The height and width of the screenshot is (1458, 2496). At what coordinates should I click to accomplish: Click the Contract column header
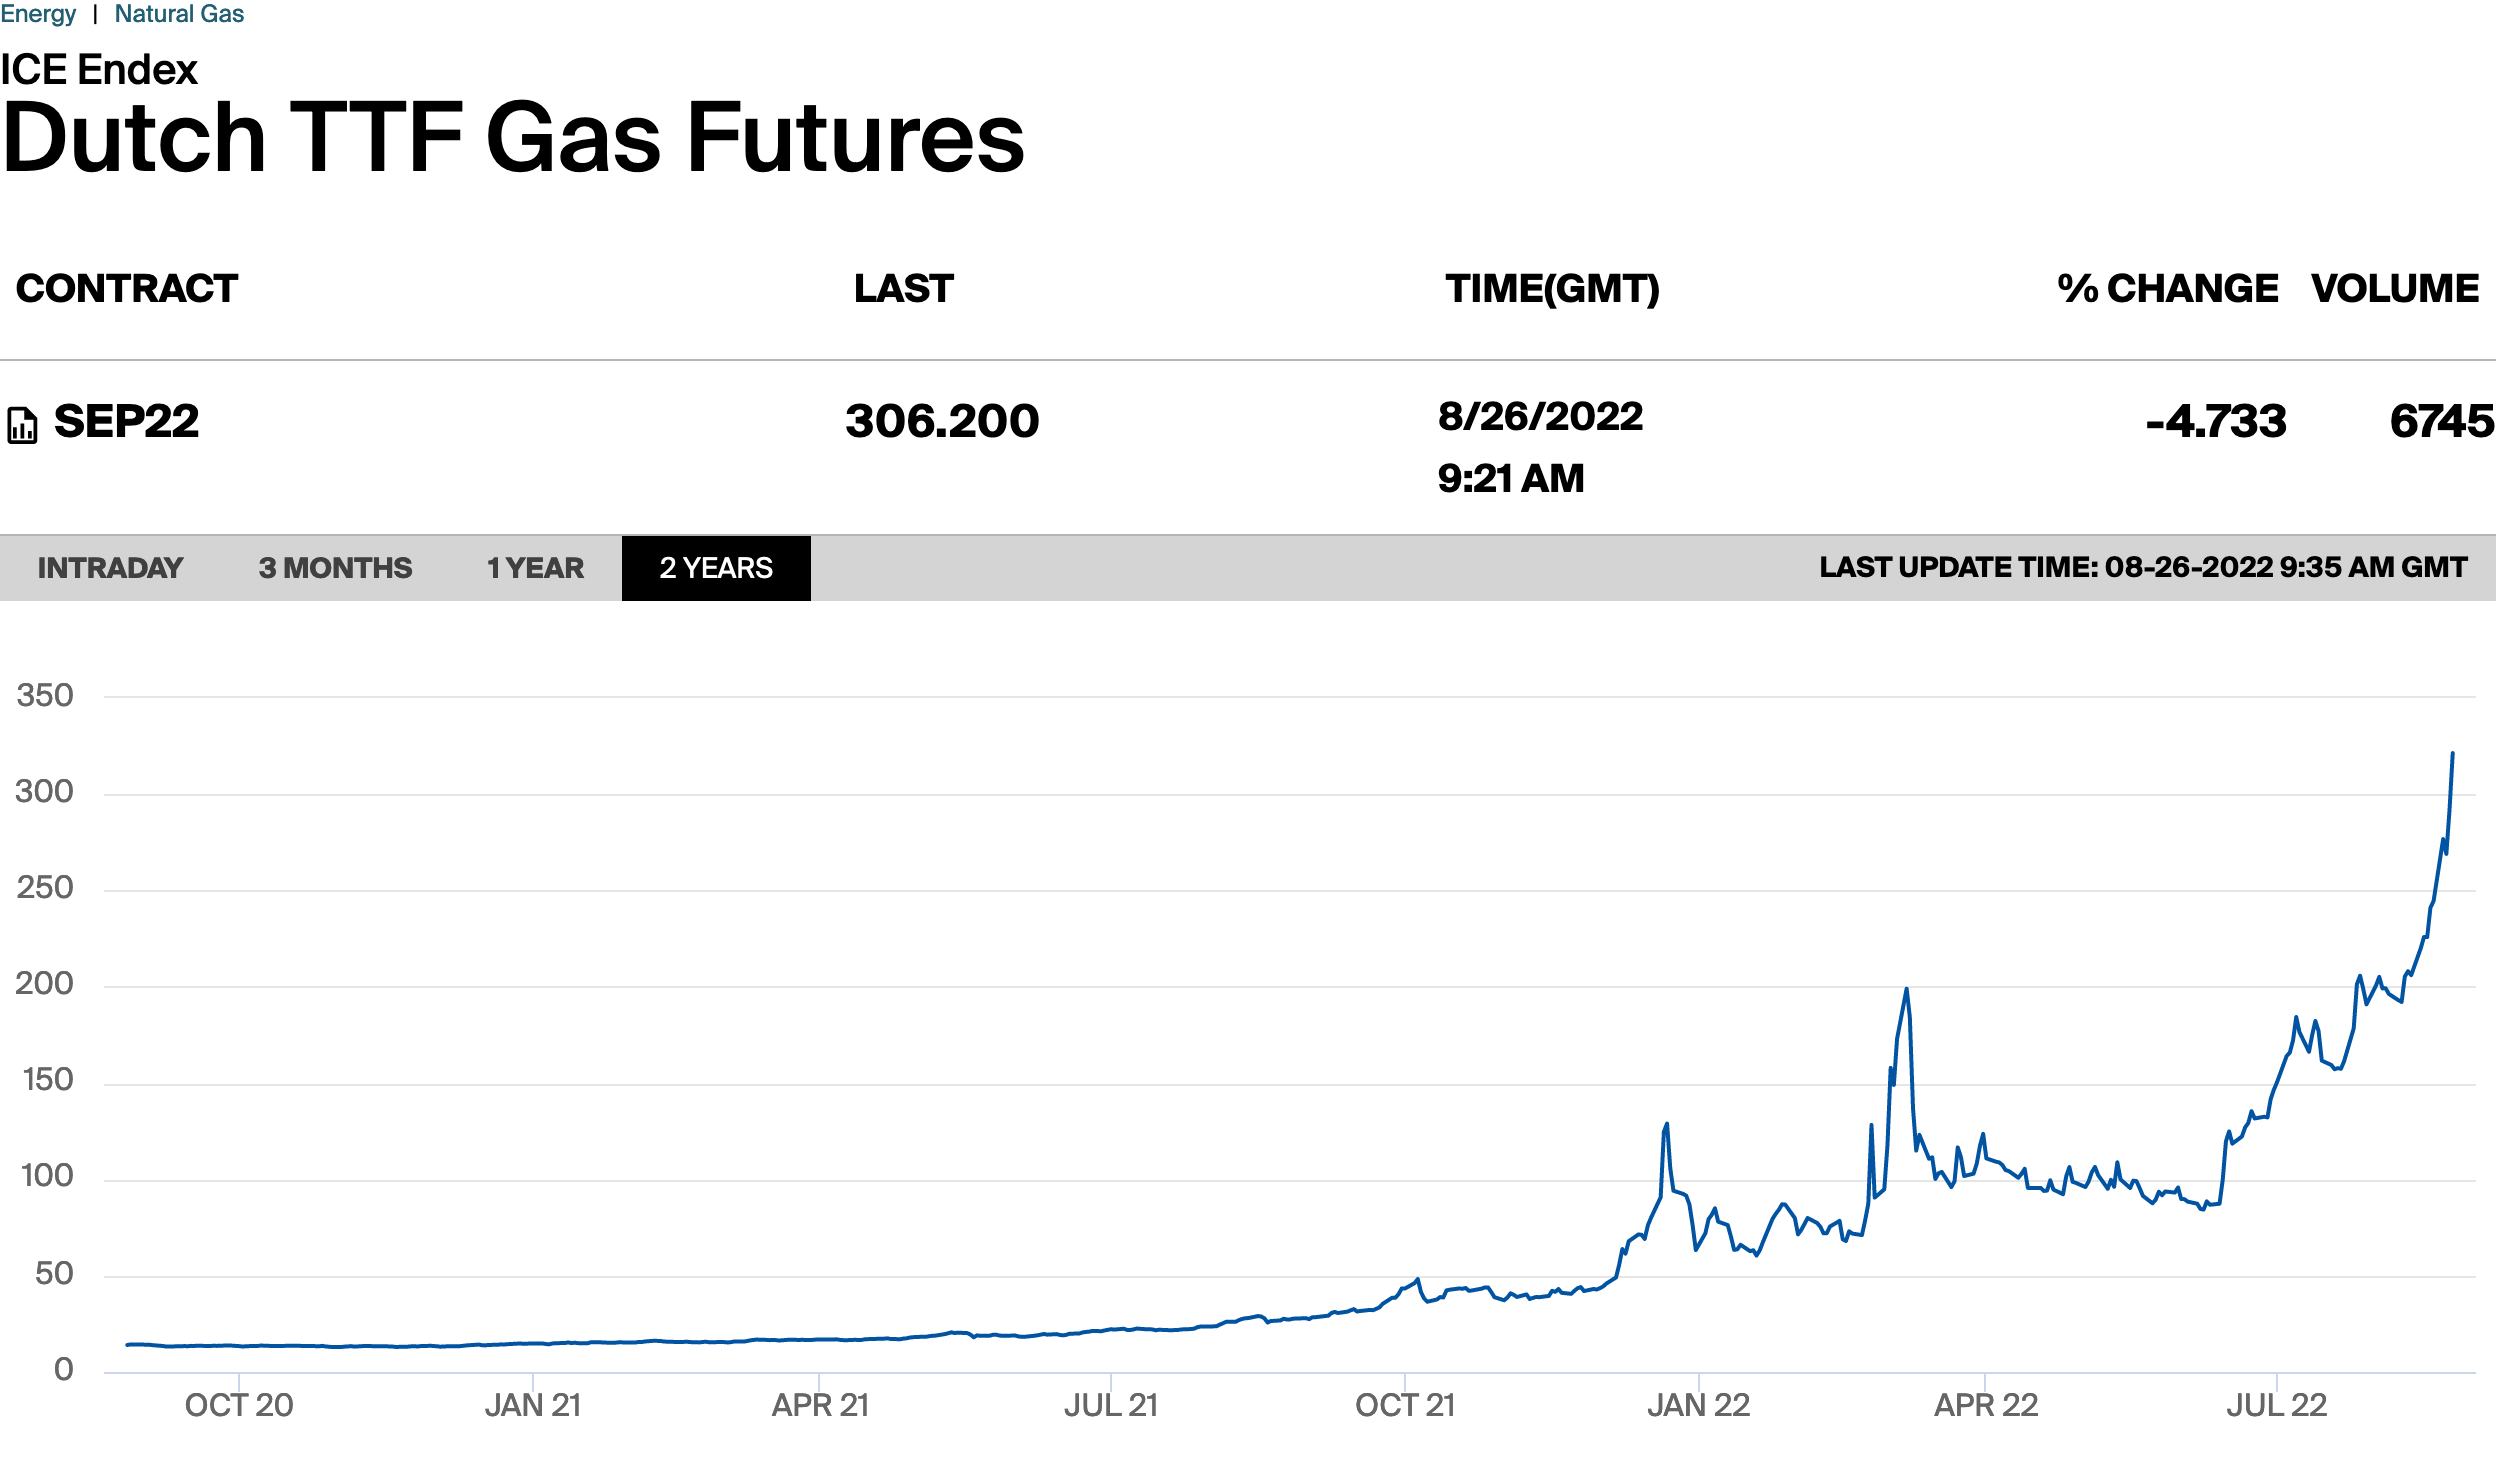coord(127,289)
